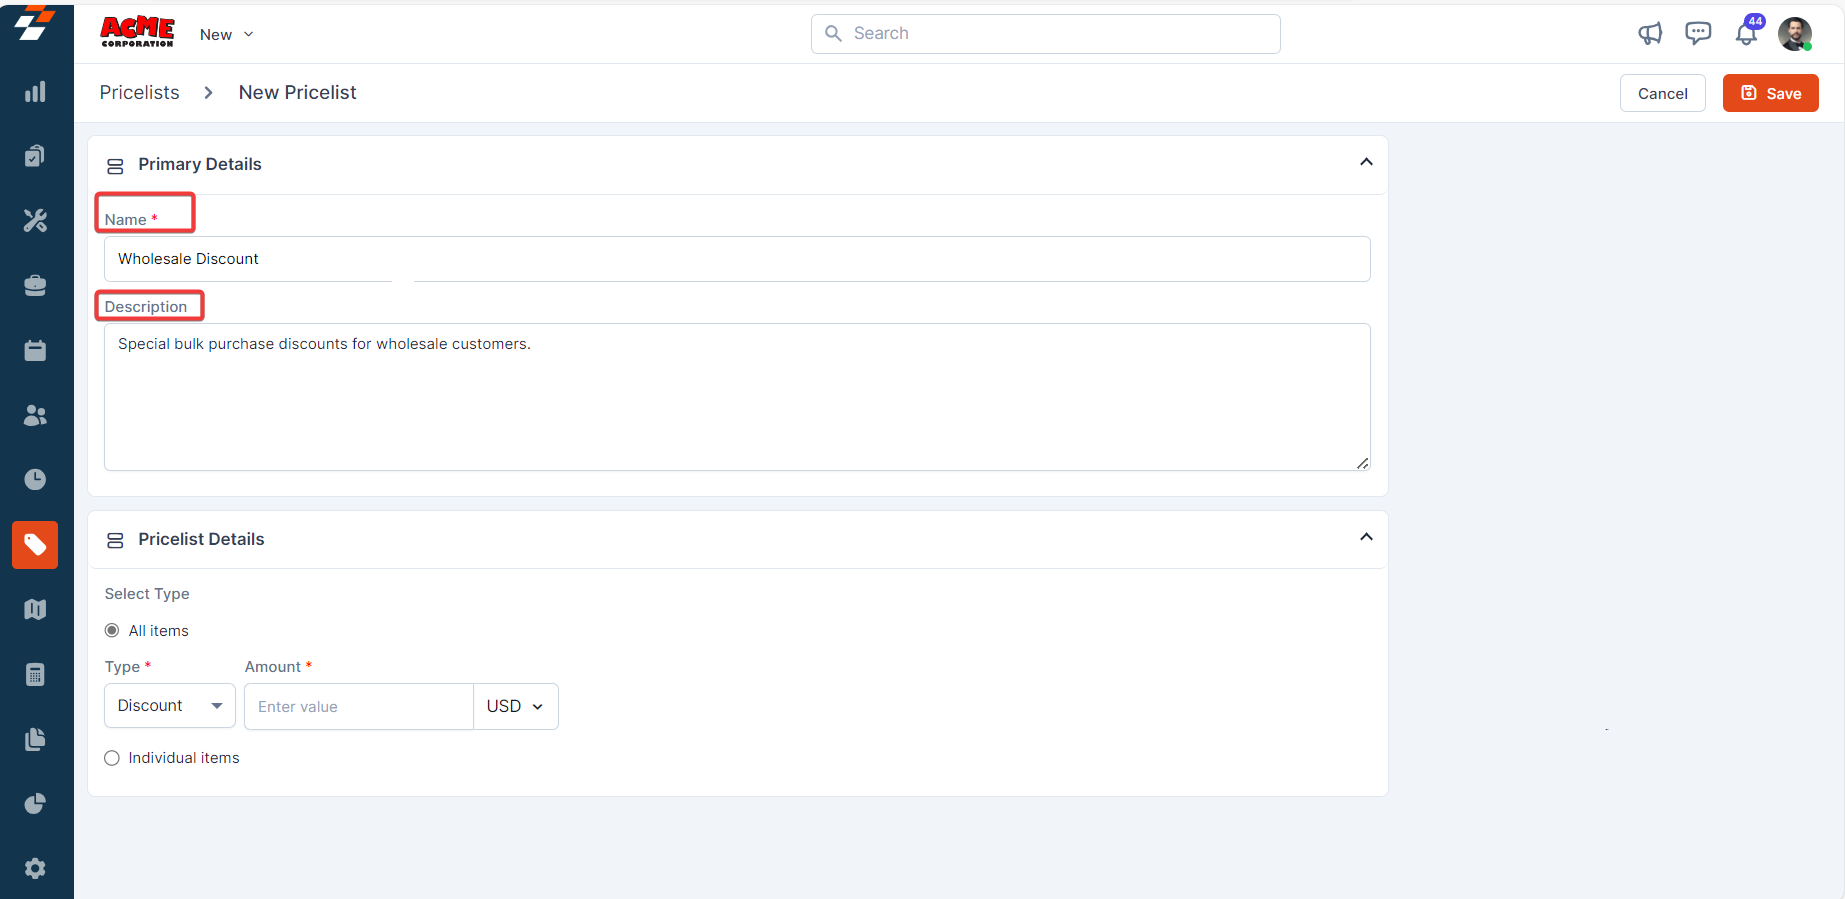
Task: Open the megaphone announcements icon
Action: click(x=1650, y=34)
